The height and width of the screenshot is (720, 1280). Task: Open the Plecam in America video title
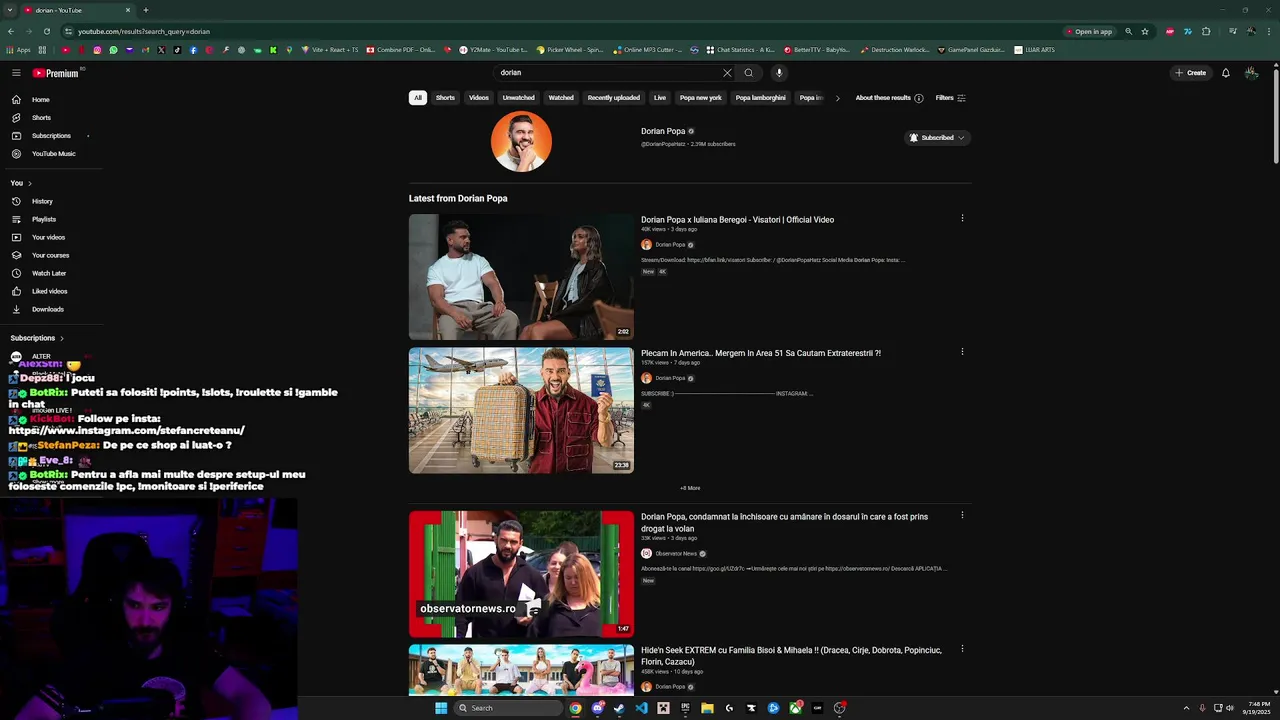[761, 353]
